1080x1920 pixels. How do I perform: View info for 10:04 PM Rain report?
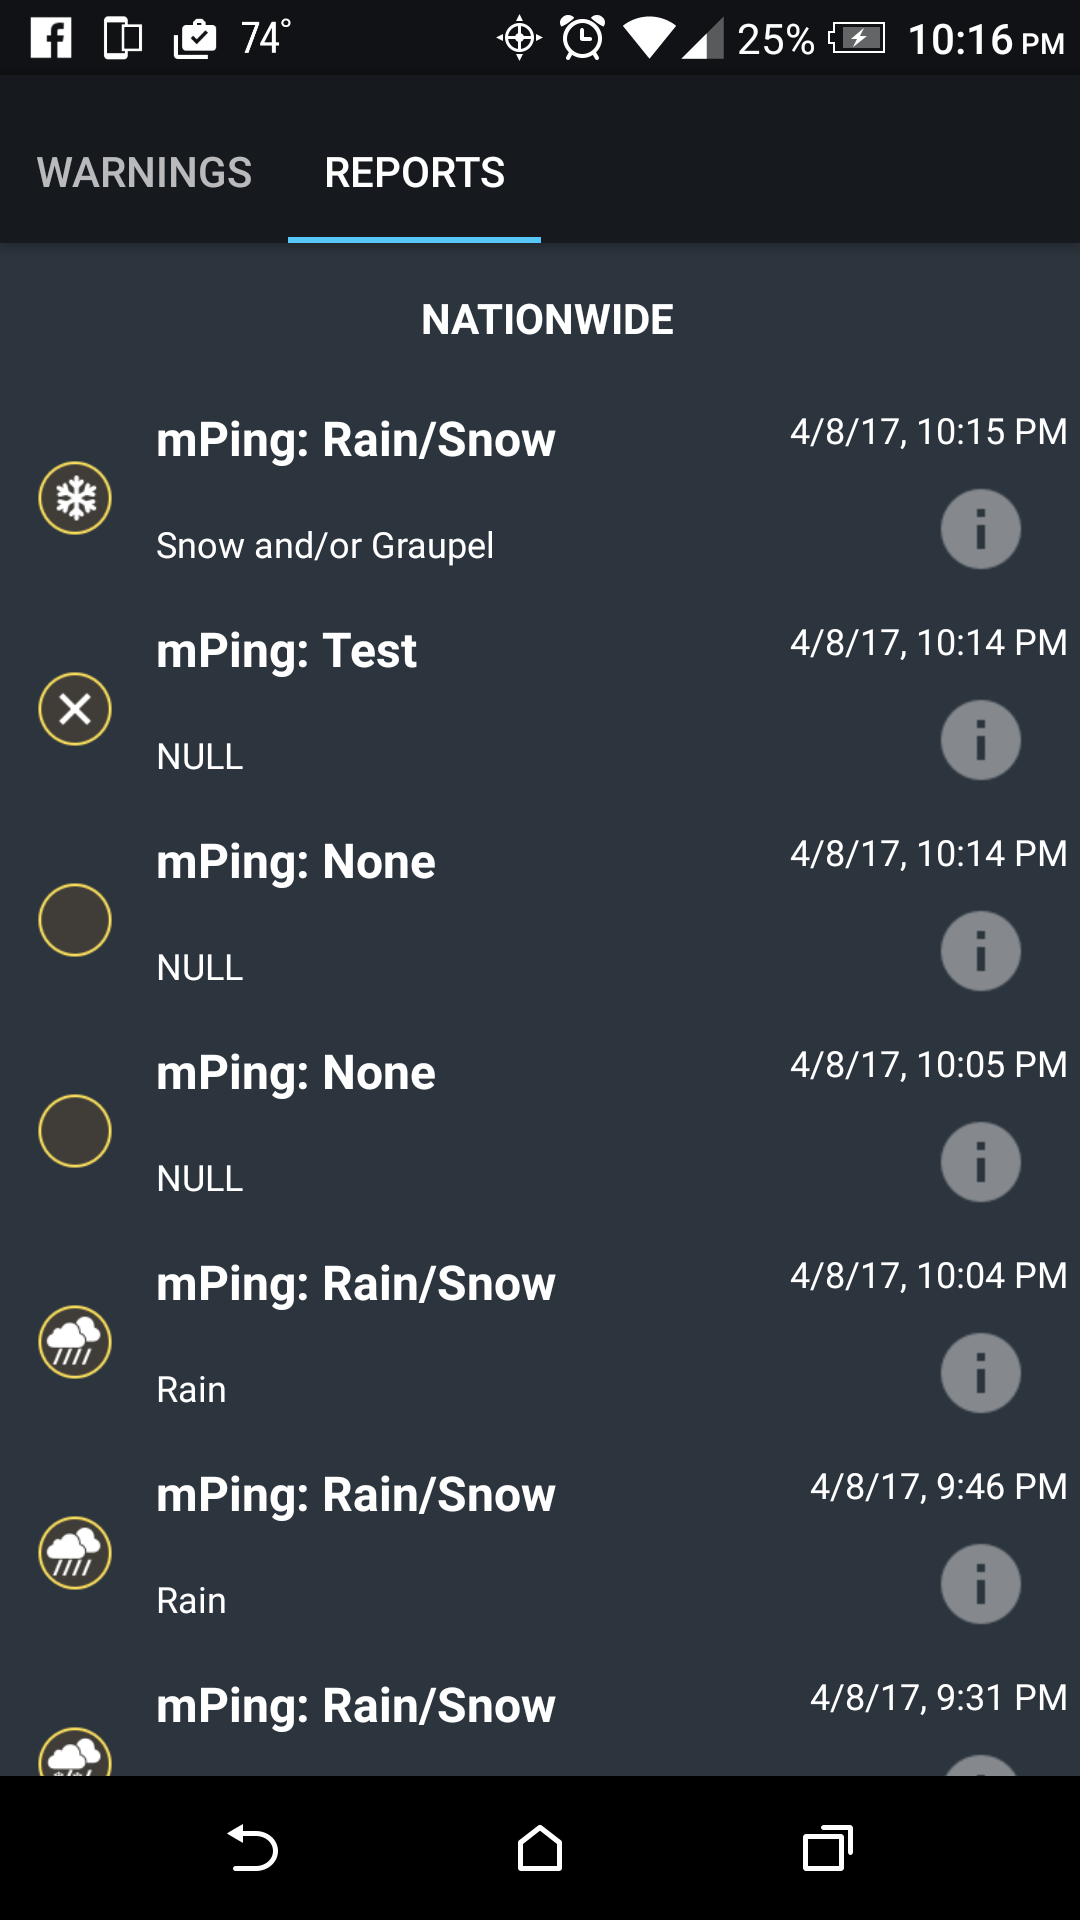pos(980,1373)
